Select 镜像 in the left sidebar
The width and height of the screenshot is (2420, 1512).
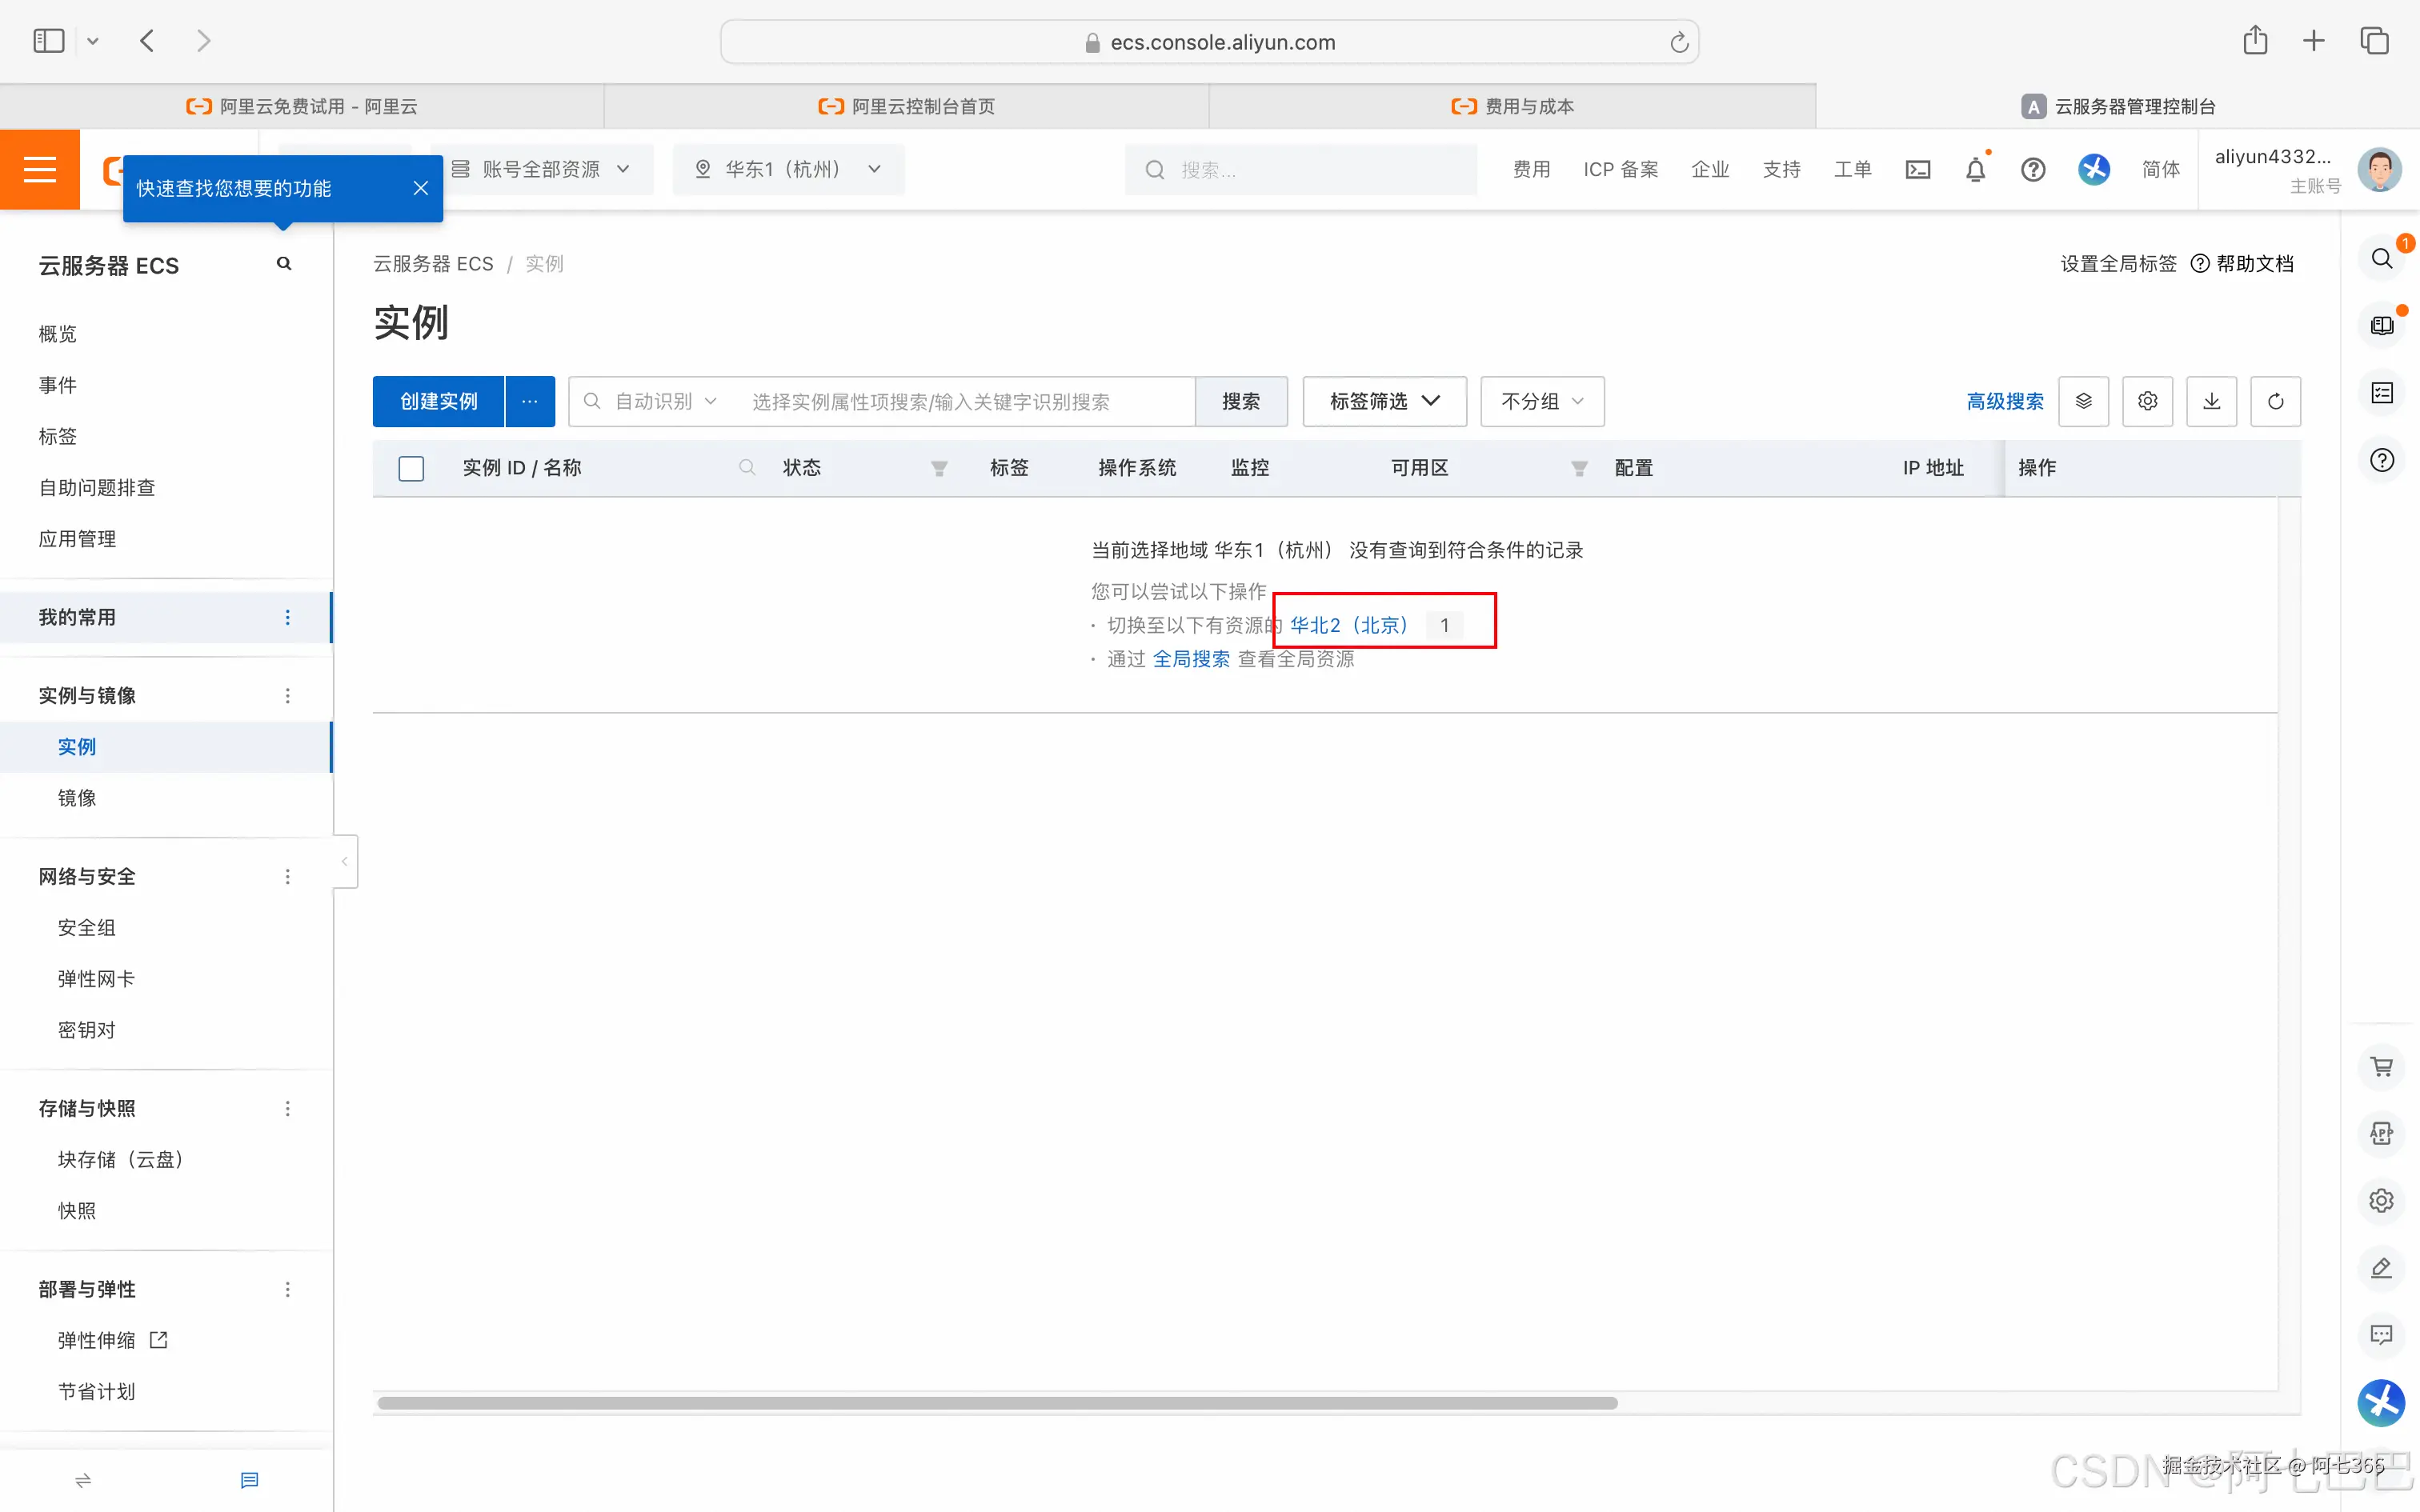click(77, 798)
